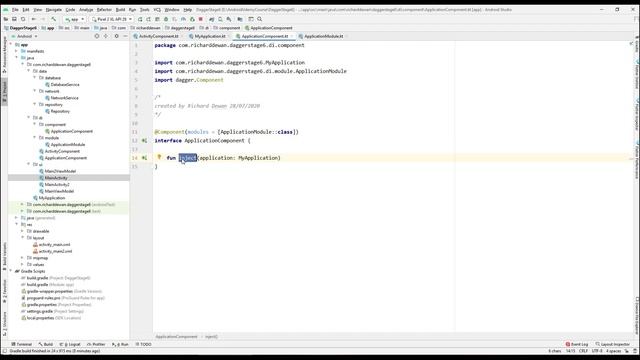Click the gutter implementation icon on line 14
Screen dimensions: 640x360
[144, 158]
